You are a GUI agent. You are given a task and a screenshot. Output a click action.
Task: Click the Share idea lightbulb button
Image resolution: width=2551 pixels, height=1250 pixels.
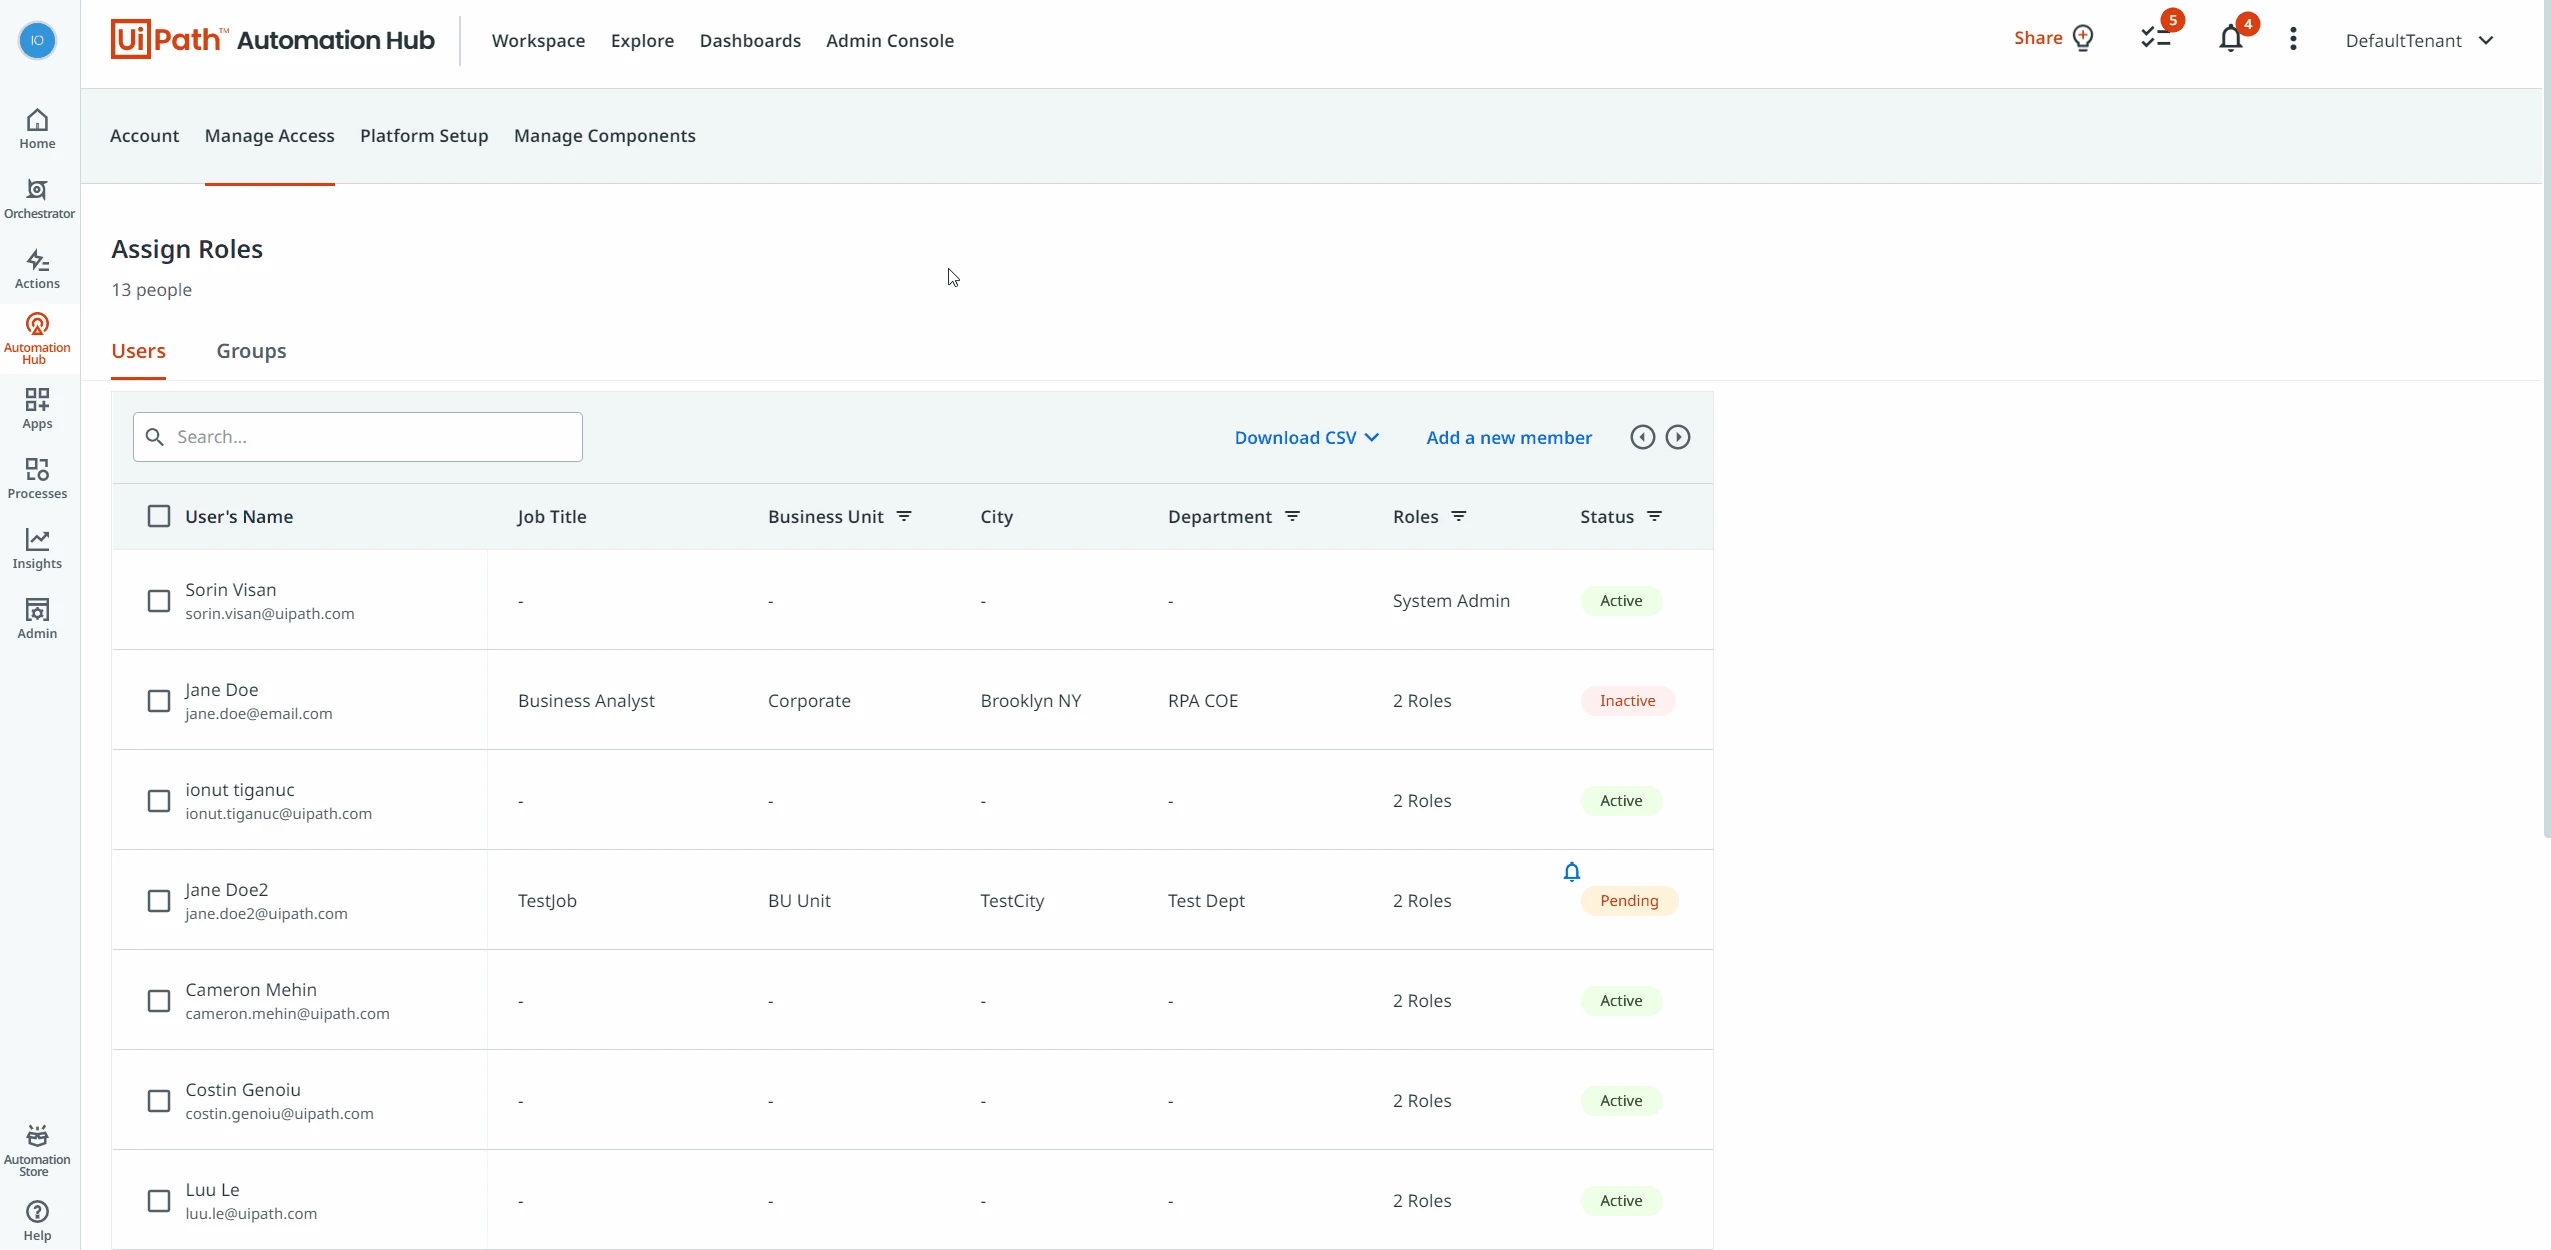click(2053, 38)
